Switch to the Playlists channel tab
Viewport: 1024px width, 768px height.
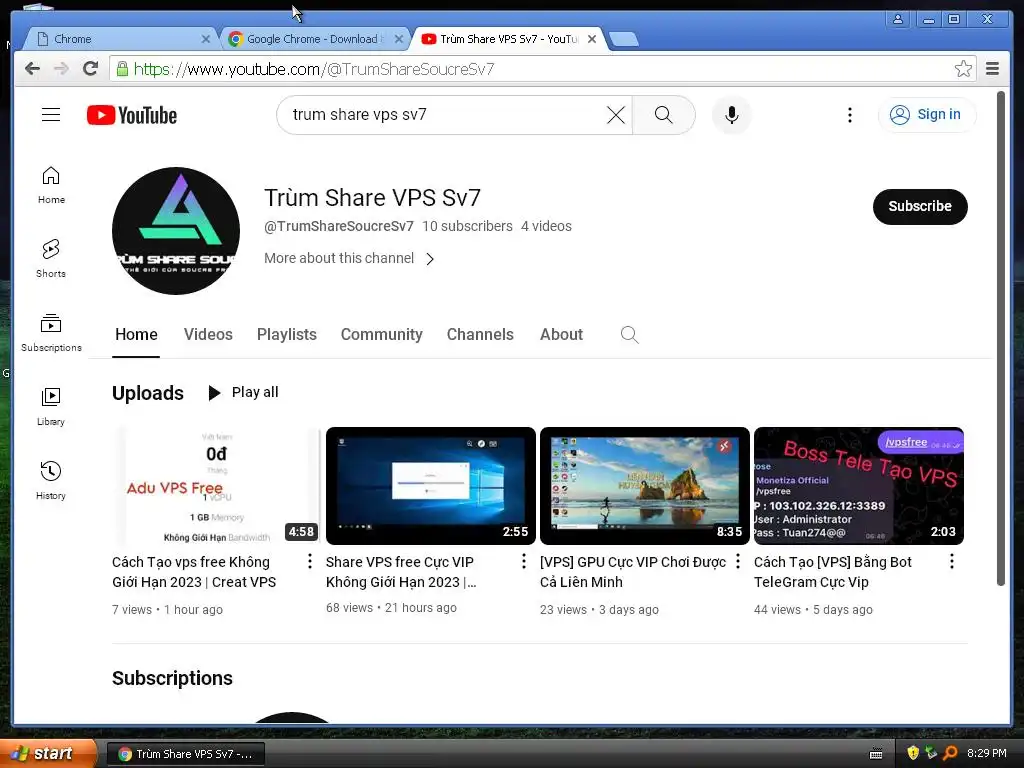coord(287,334)
